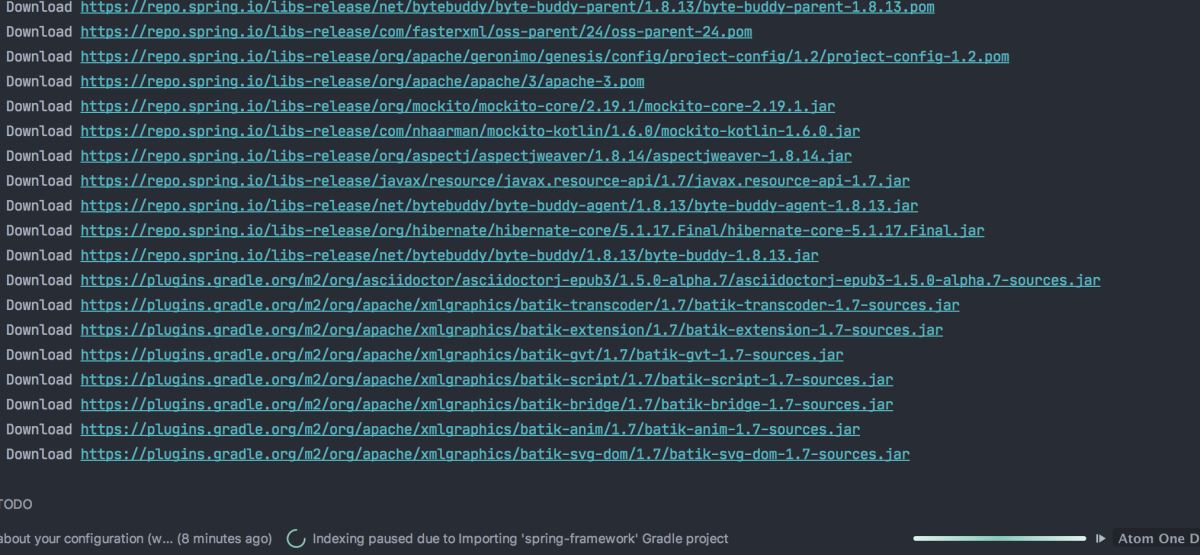Follow the batik-svg-dom-1.7-sources.jar URL

[x=495, y=455]
